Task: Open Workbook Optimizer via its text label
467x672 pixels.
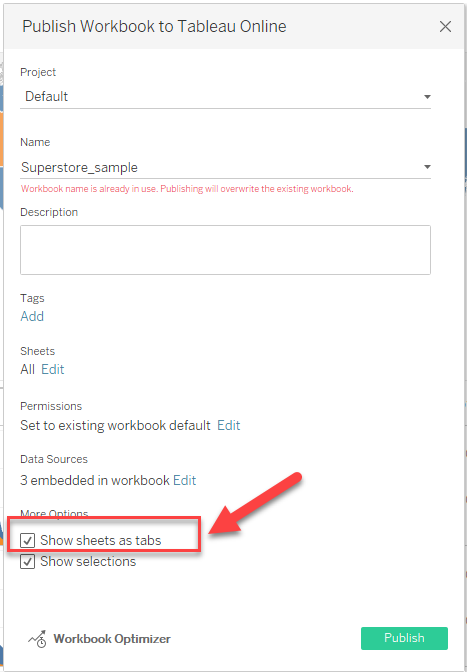Action: (112, 639)
